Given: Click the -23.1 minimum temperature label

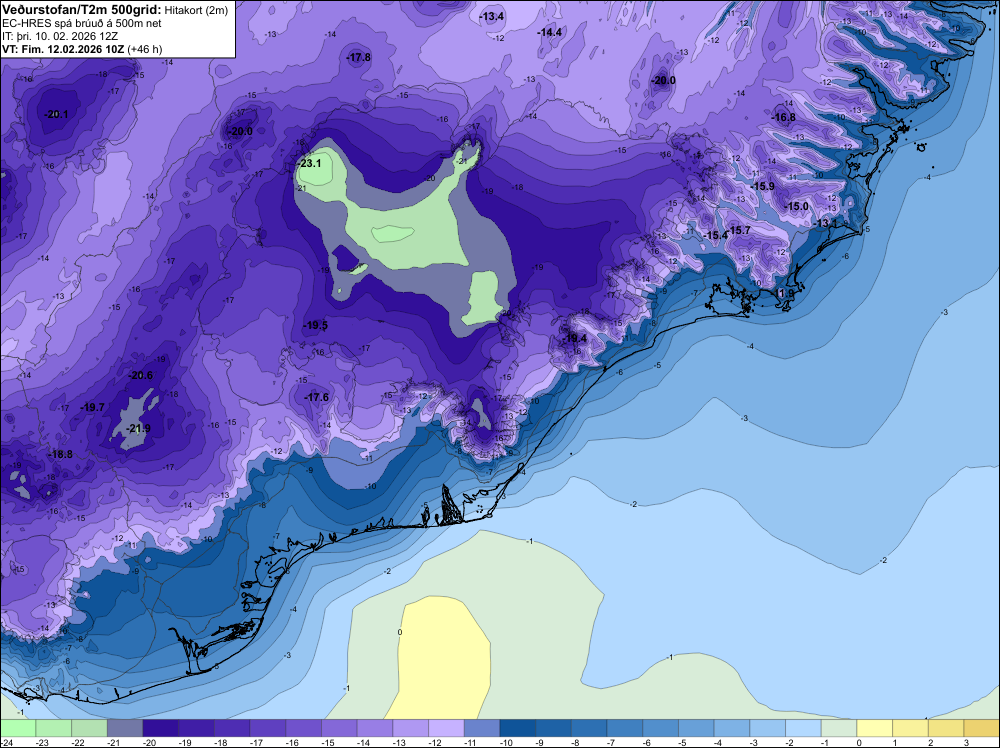Looking at the screenshot, I should 309,163.
